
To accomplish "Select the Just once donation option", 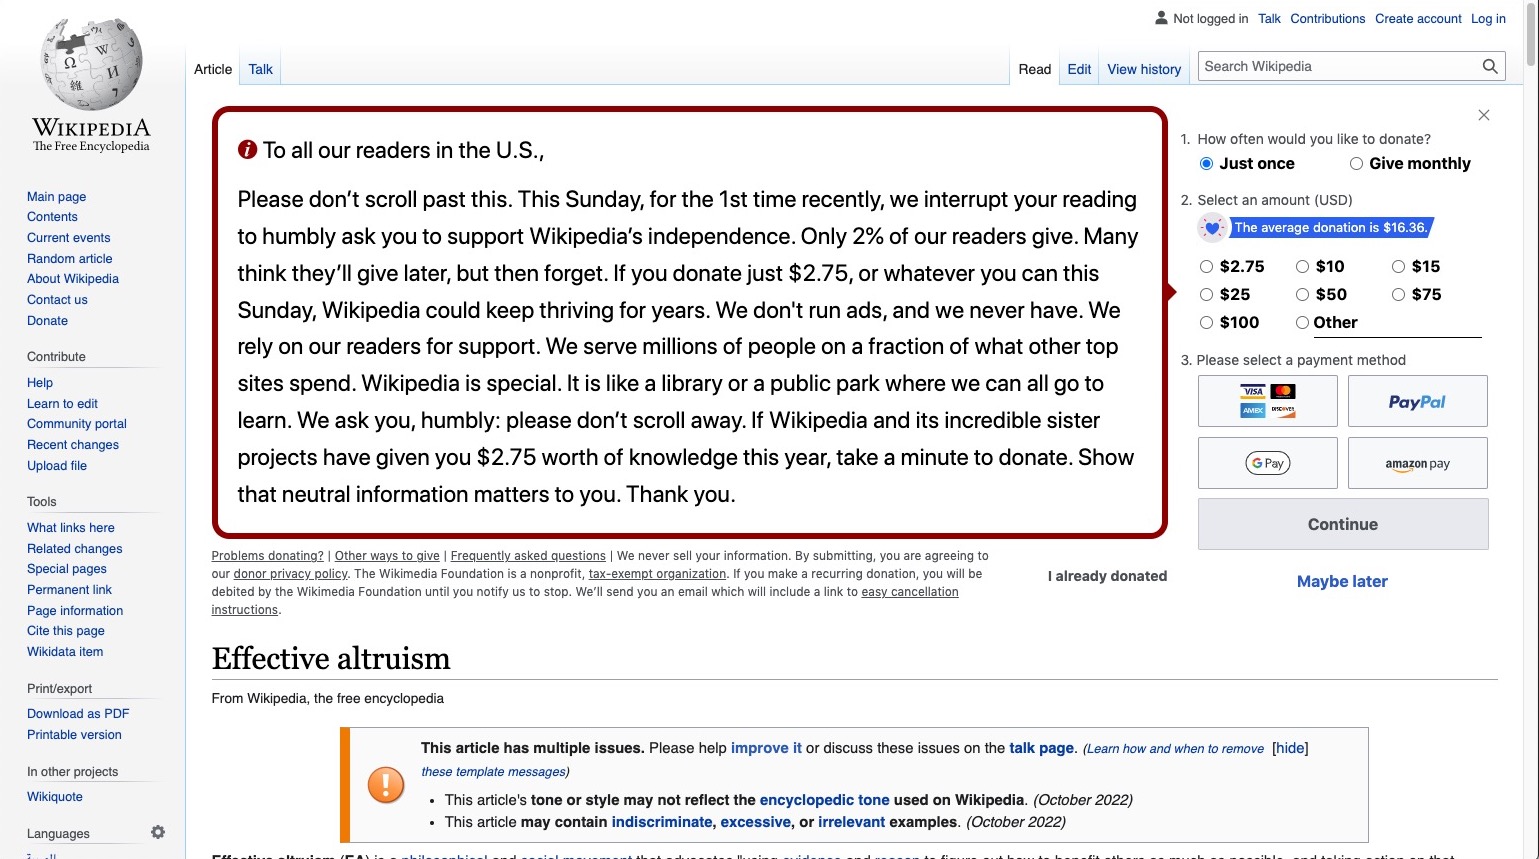I will pos(1206,164).
